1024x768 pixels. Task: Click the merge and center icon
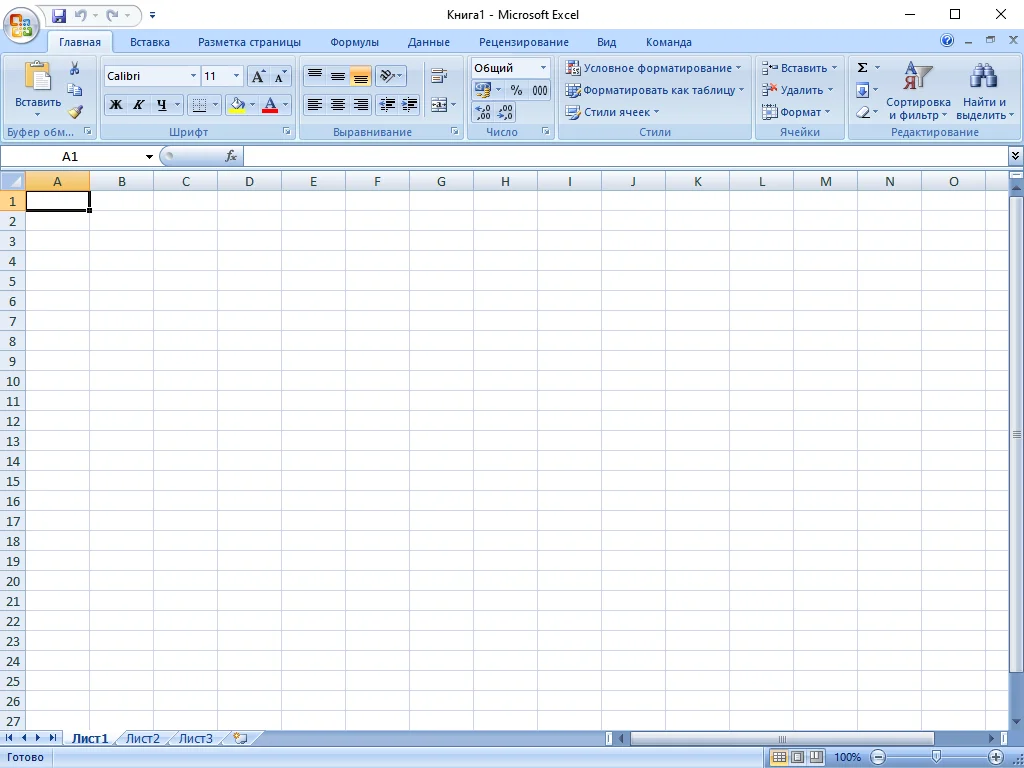(439, 104)
